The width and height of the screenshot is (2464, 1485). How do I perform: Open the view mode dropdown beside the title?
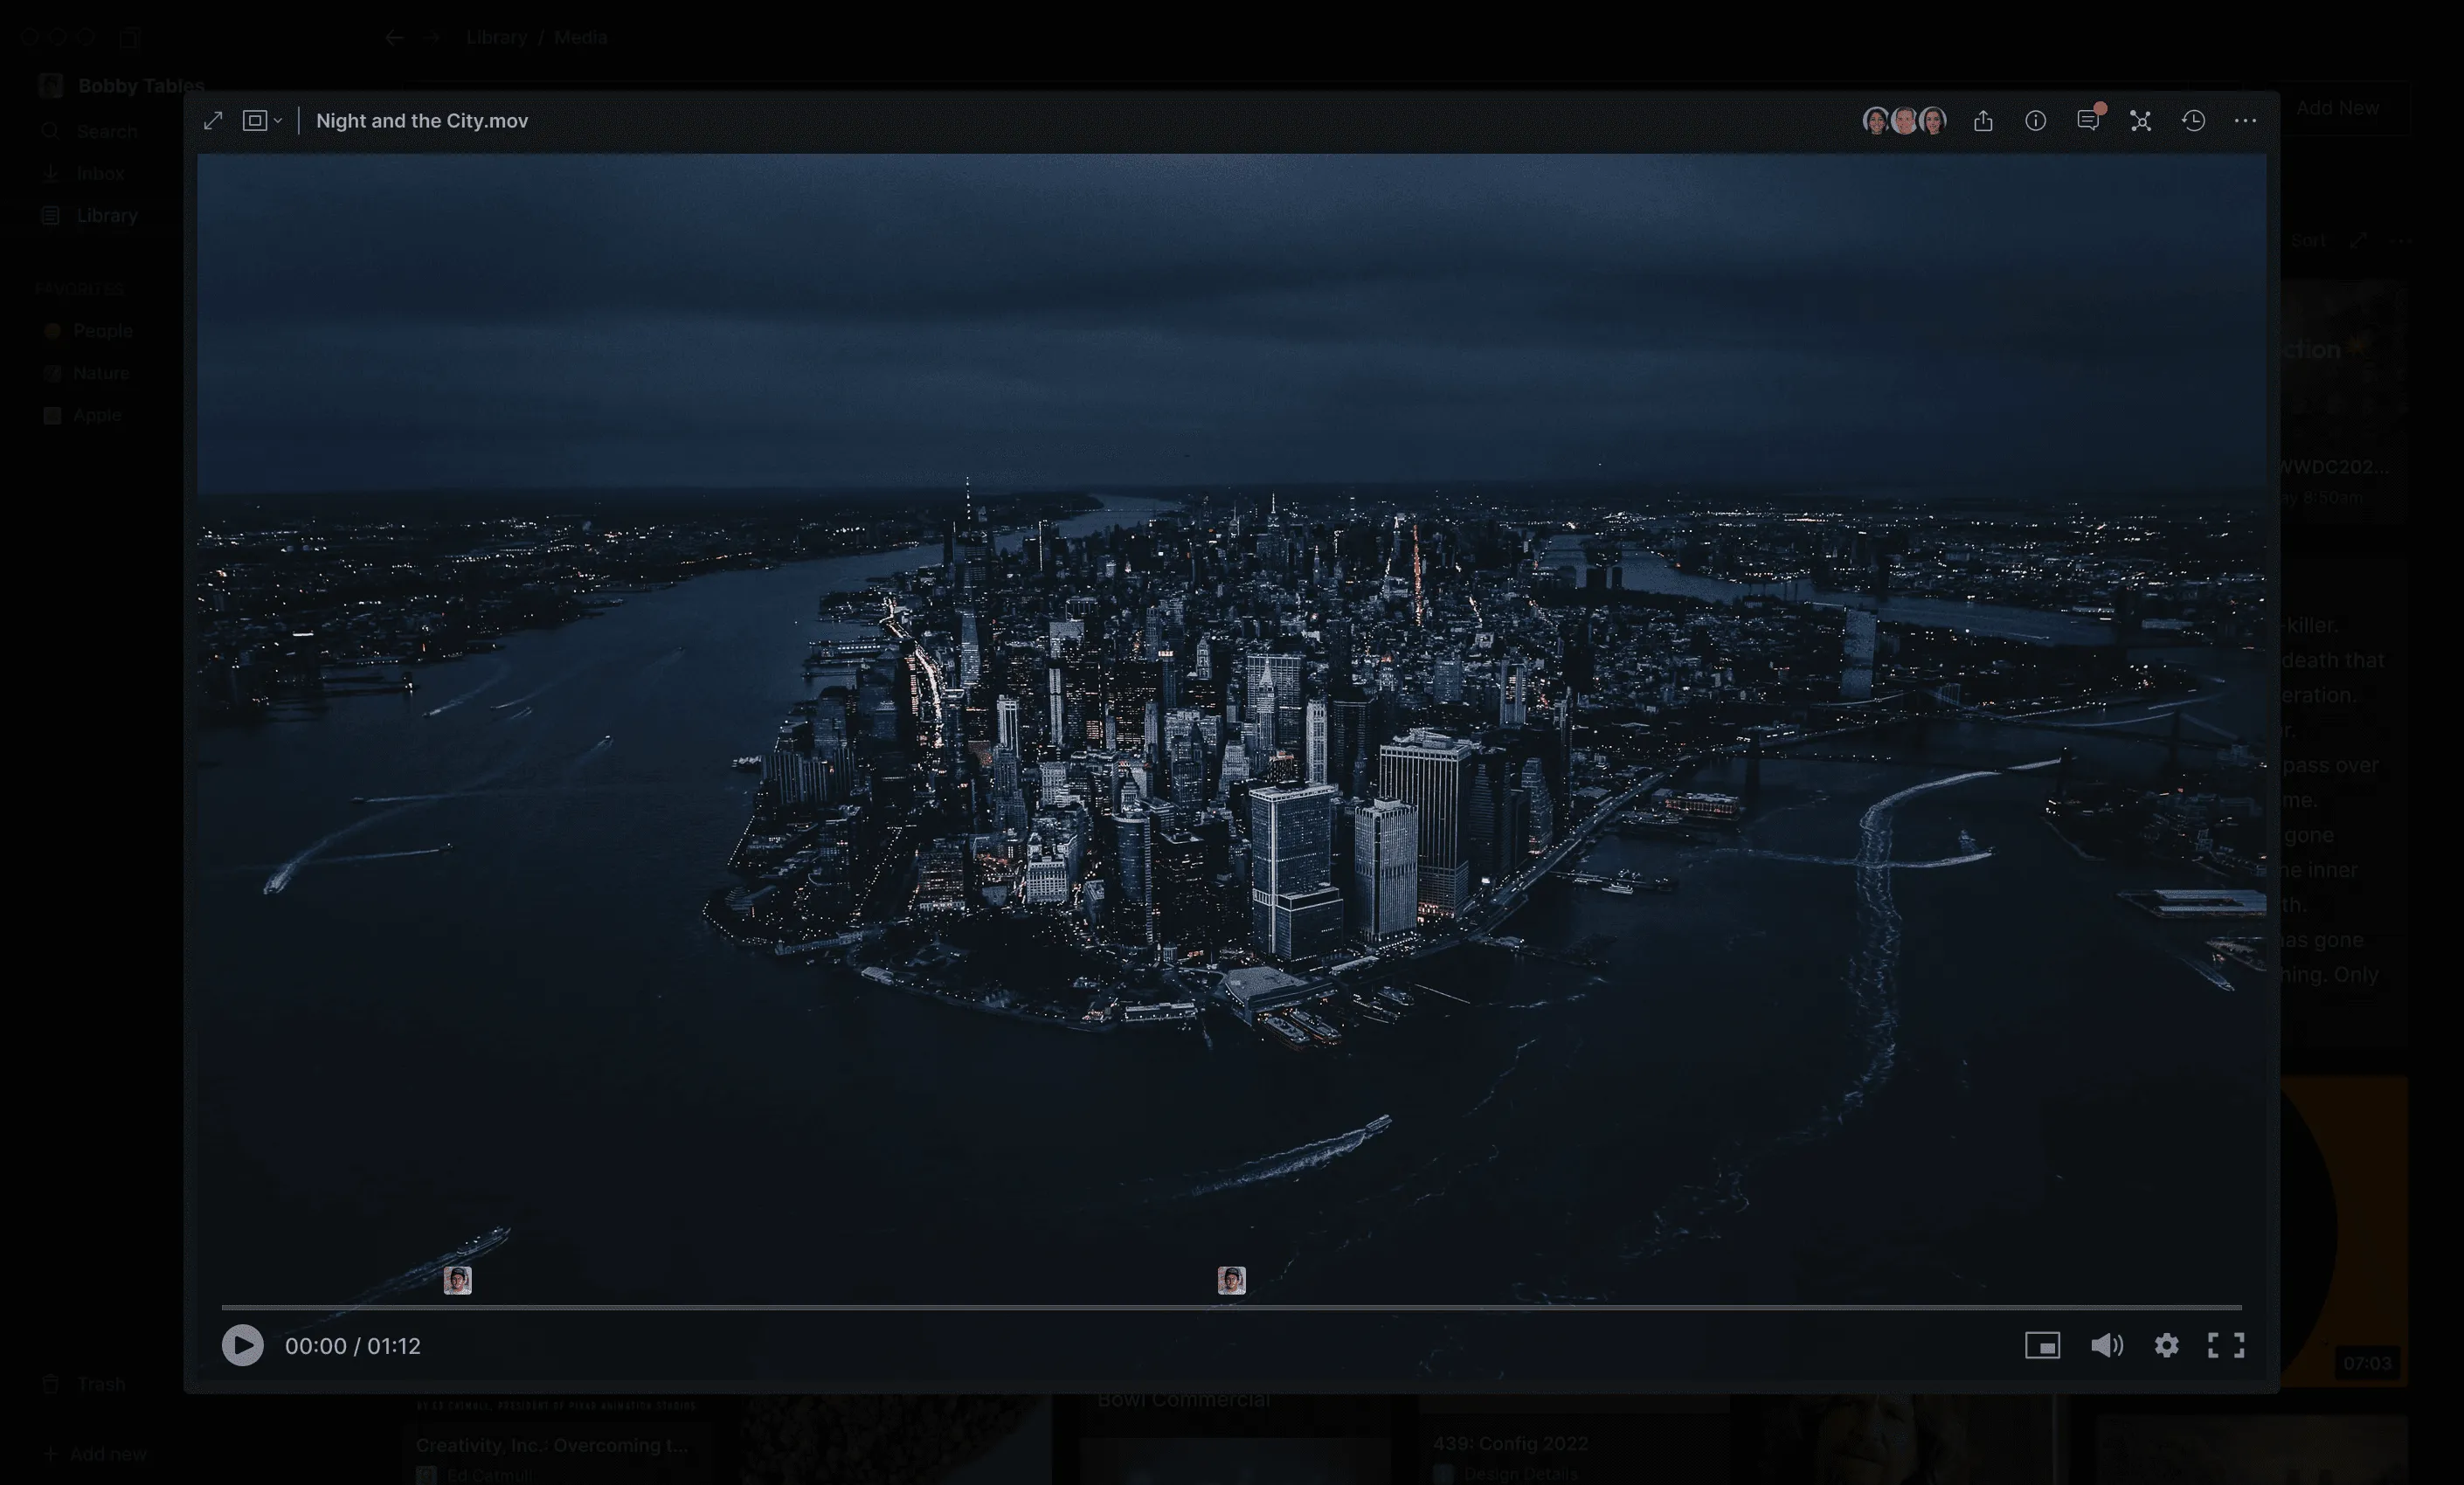pyautogui.click(x=262, y=121)
